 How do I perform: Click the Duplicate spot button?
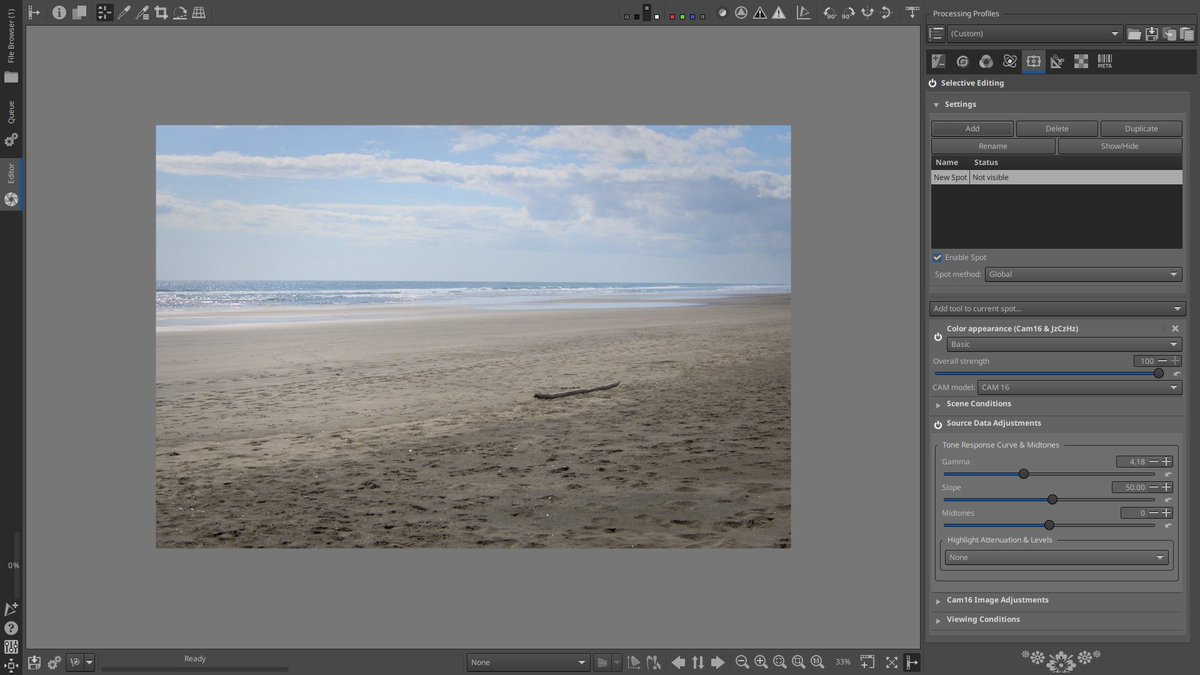pyautogui.click(x=1141, y=129)
